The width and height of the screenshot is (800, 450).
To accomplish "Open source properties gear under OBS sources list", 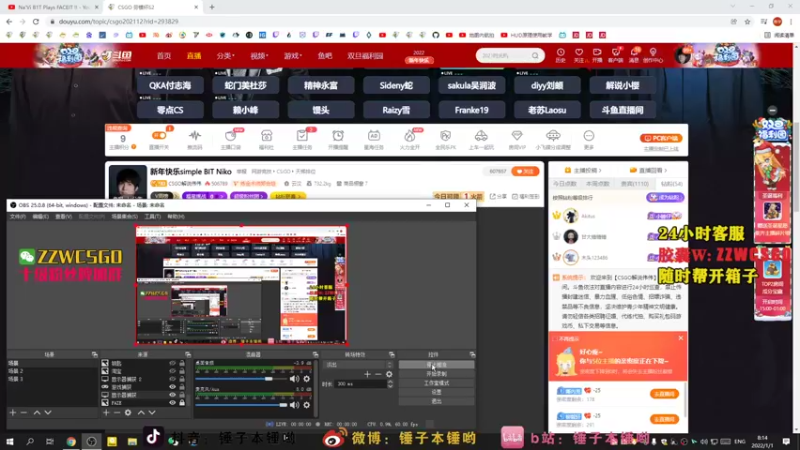I will (128, 412).
